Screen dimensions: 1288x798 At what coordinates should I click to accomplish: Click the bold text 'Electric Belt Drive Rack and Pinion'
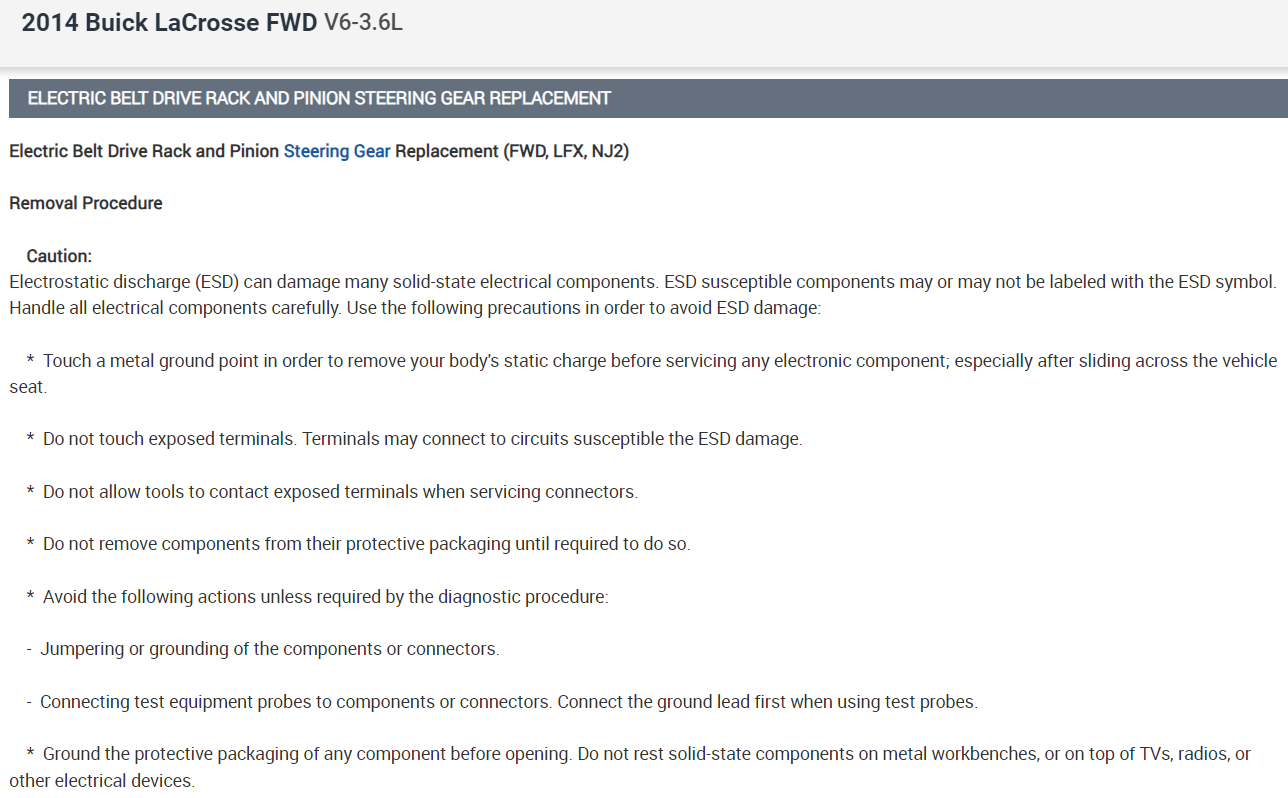click(144, 152)
